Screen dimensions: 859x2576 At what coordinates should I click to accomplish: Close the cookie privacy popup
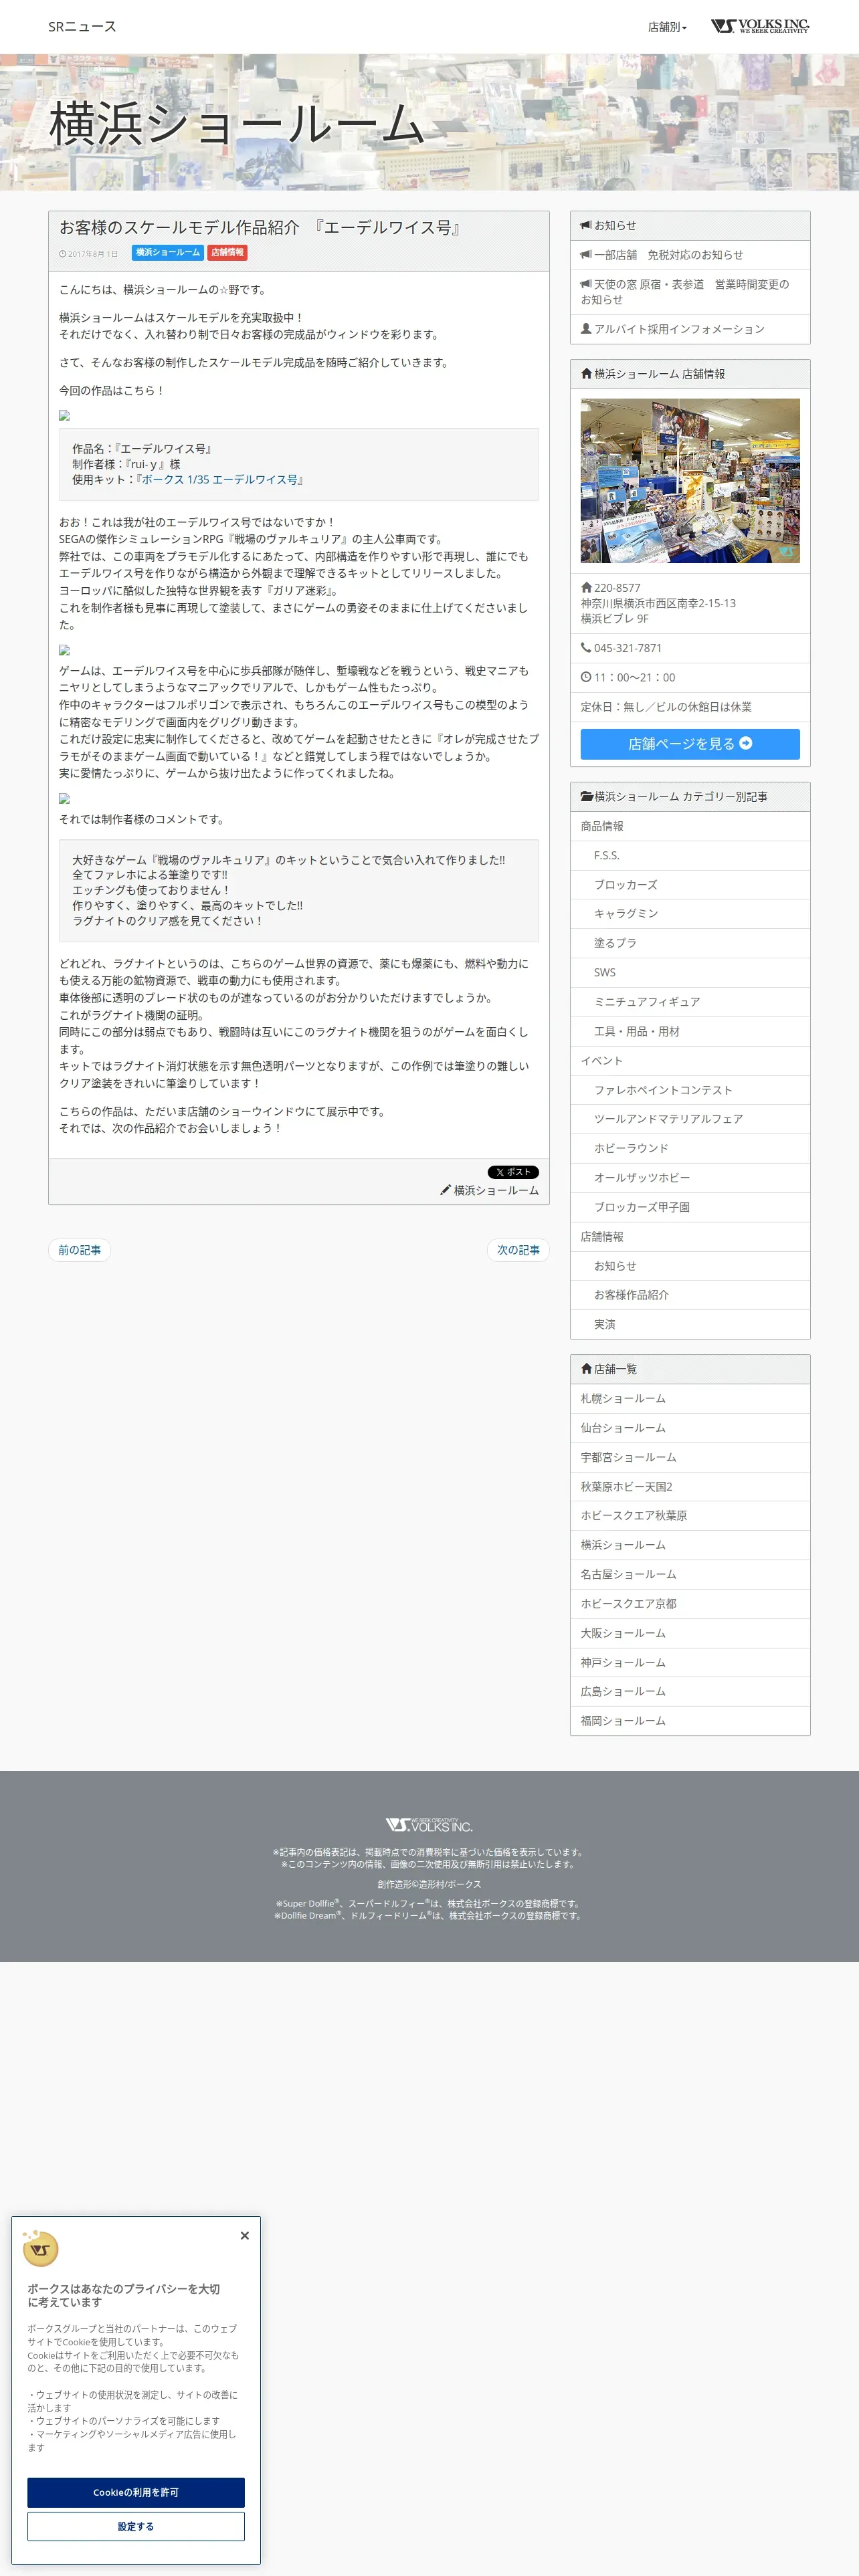pos(245,2236)
